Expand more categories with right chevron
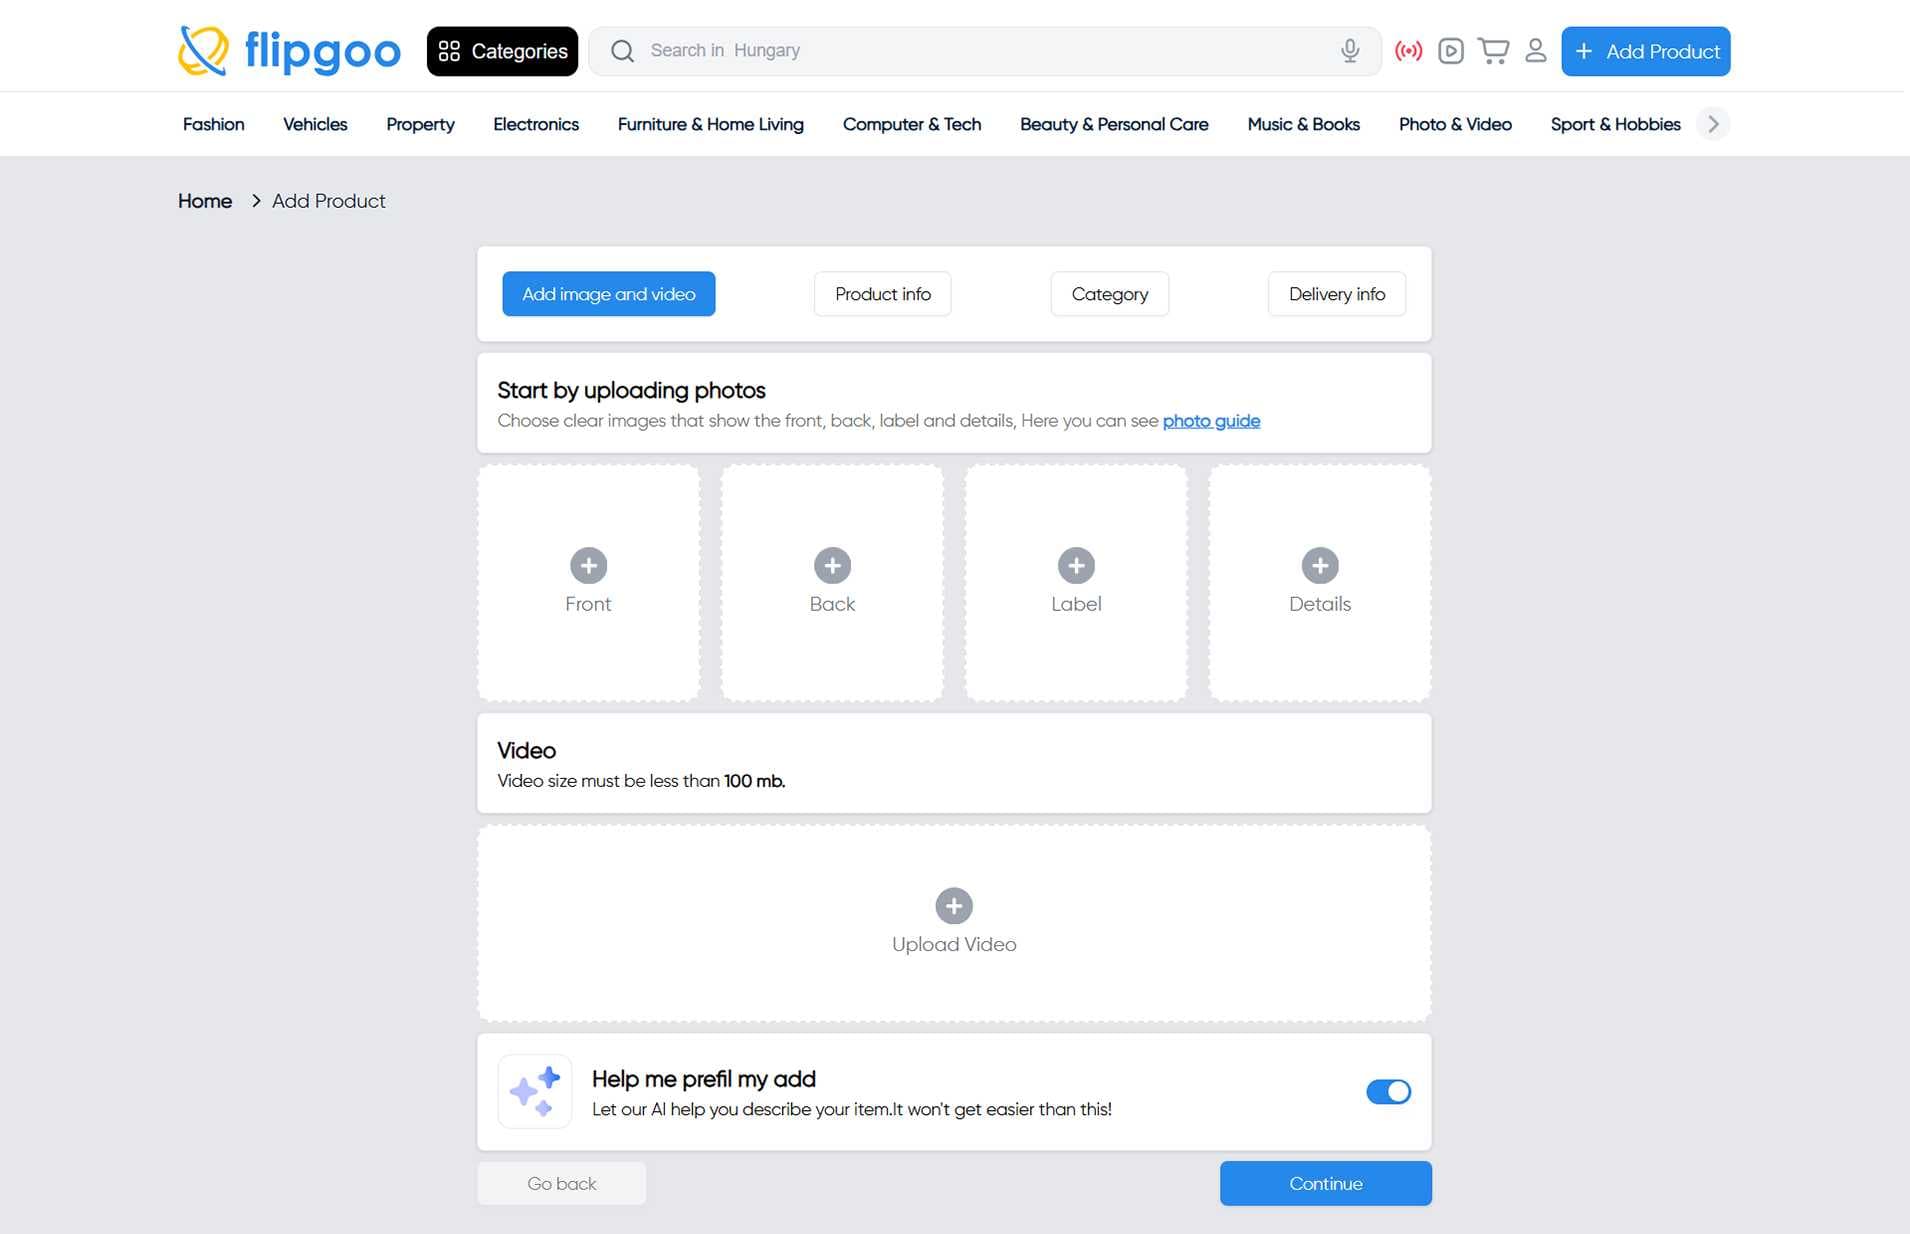Viewport: 1910px width, 1234px height. click(1713, 124)
